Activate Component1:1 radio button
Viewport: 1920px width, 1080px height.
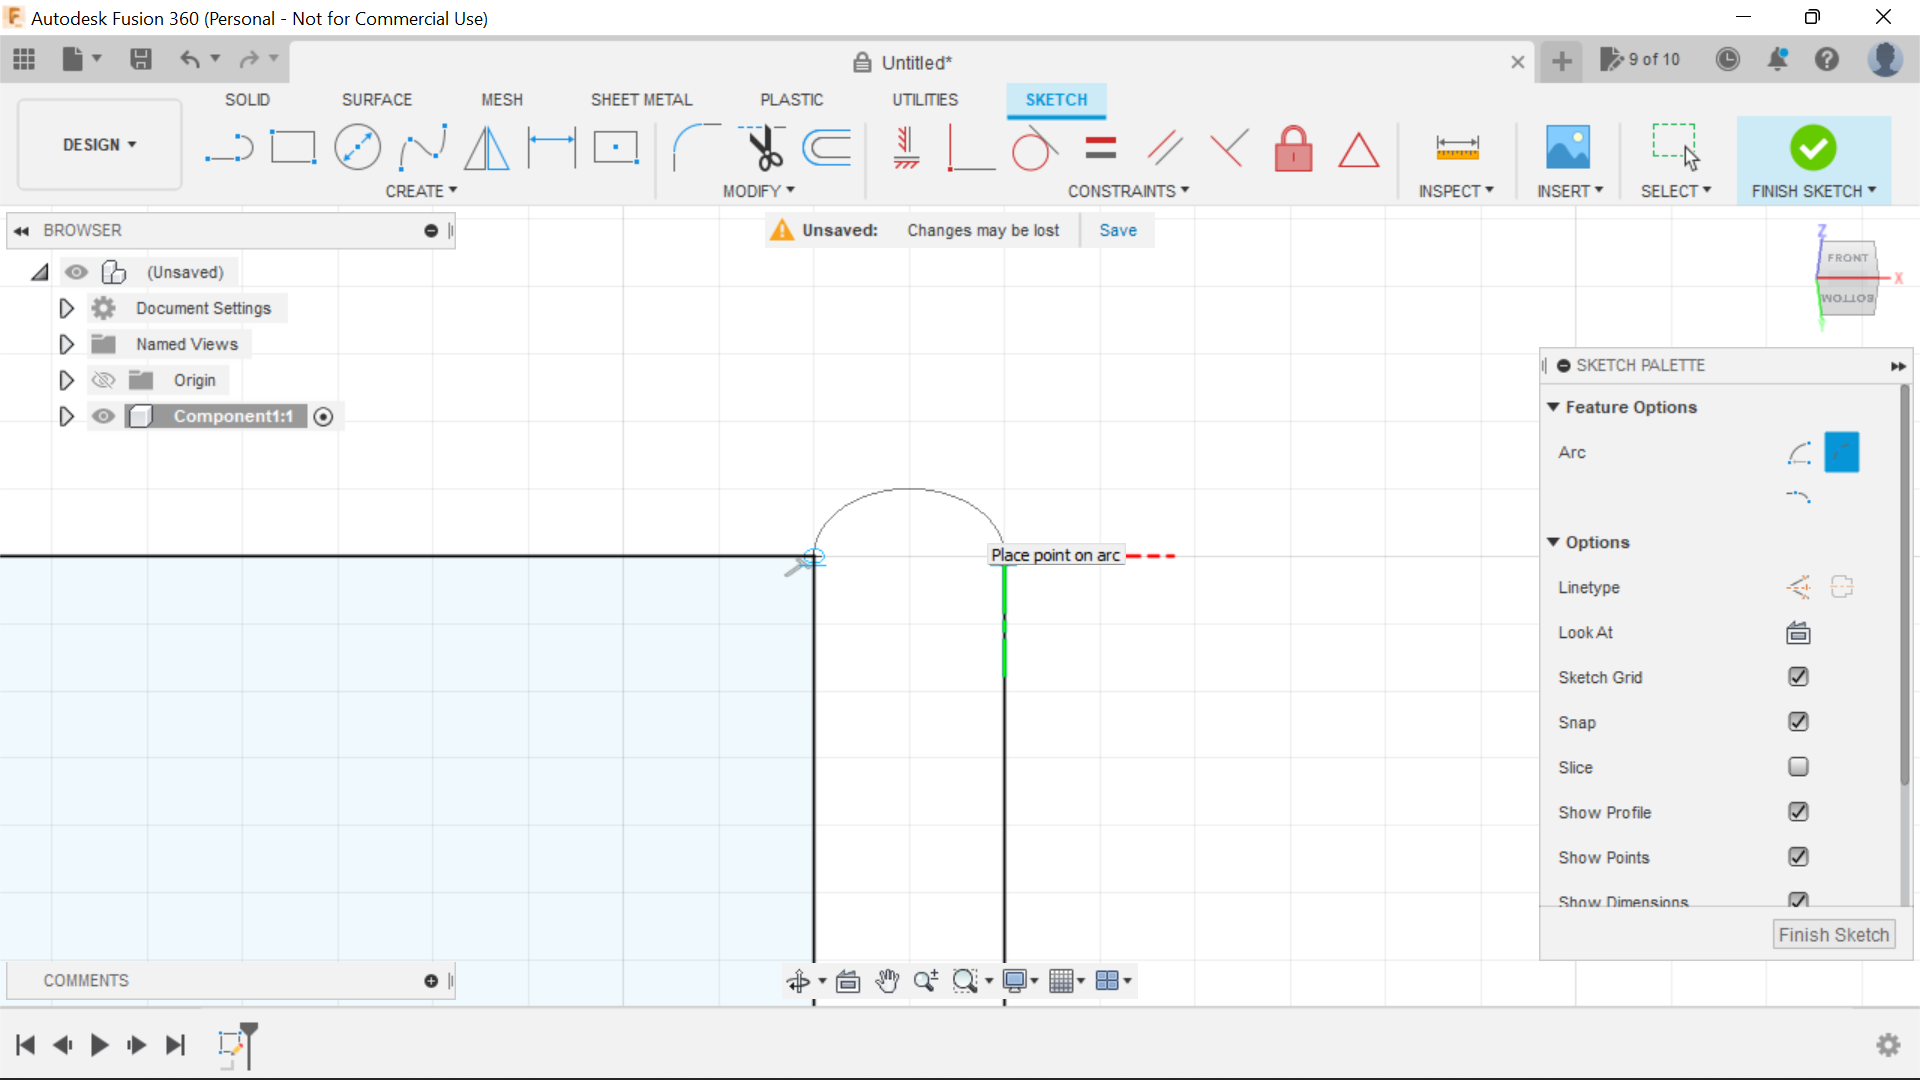pyautogui.click(x=323, y=417)
